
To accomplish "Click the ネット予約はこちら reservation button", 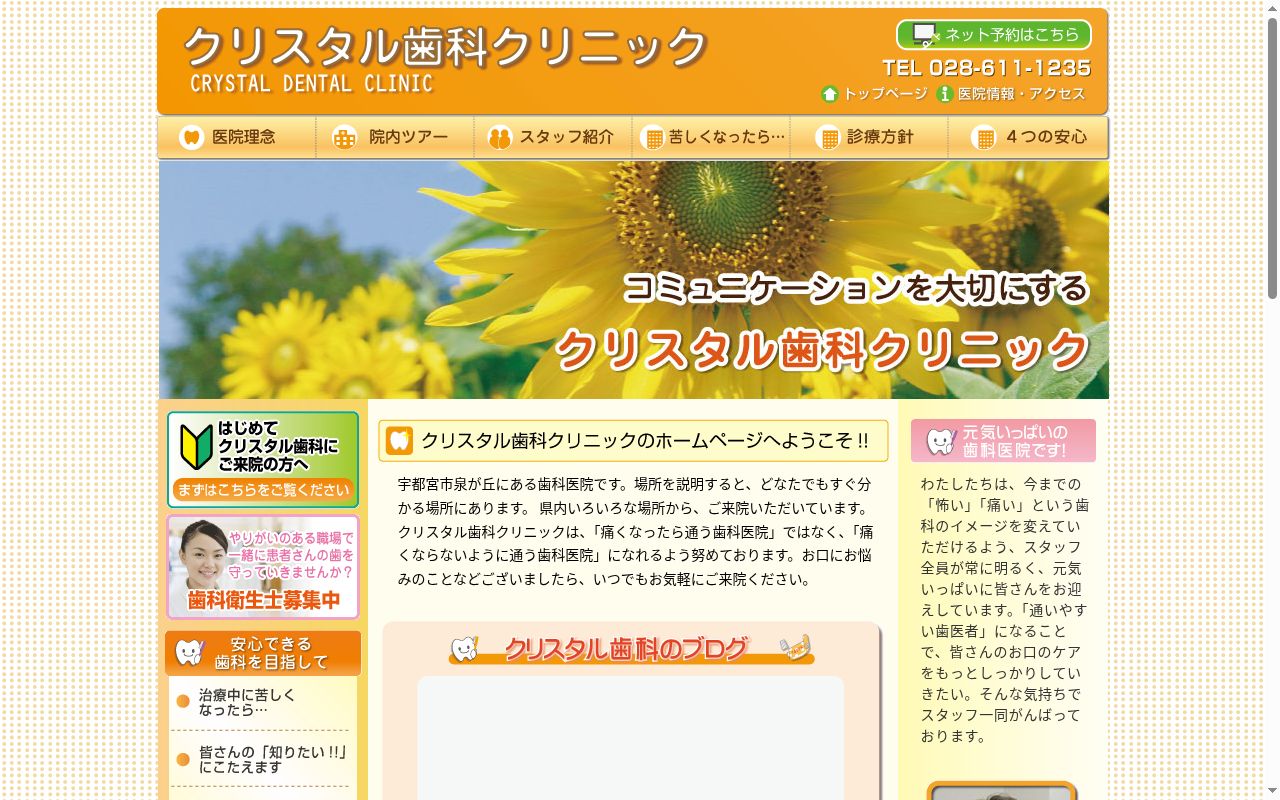I will (x=994, y=35).
